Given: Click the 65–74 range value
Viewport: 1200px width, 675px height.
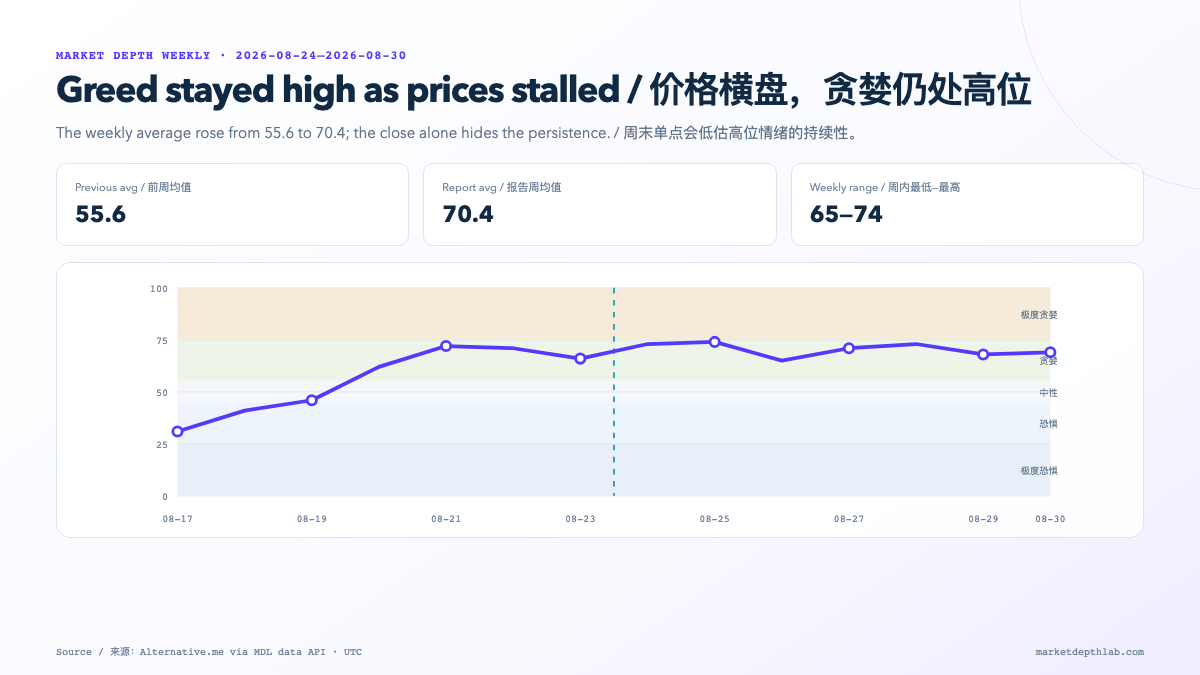Looking at the screenshot, I should coord(846,214).
